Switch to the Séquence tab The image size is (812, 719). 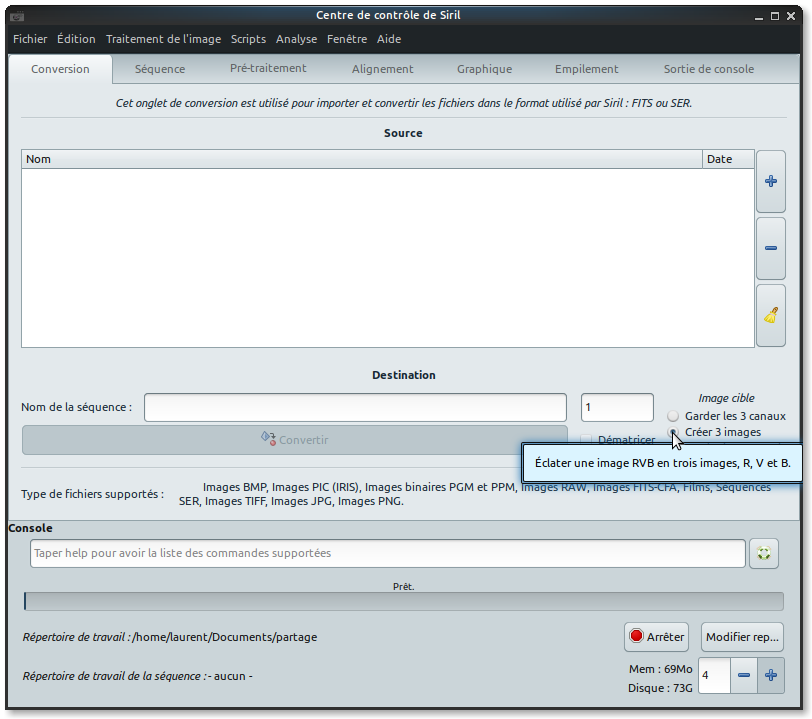[160, 69]
